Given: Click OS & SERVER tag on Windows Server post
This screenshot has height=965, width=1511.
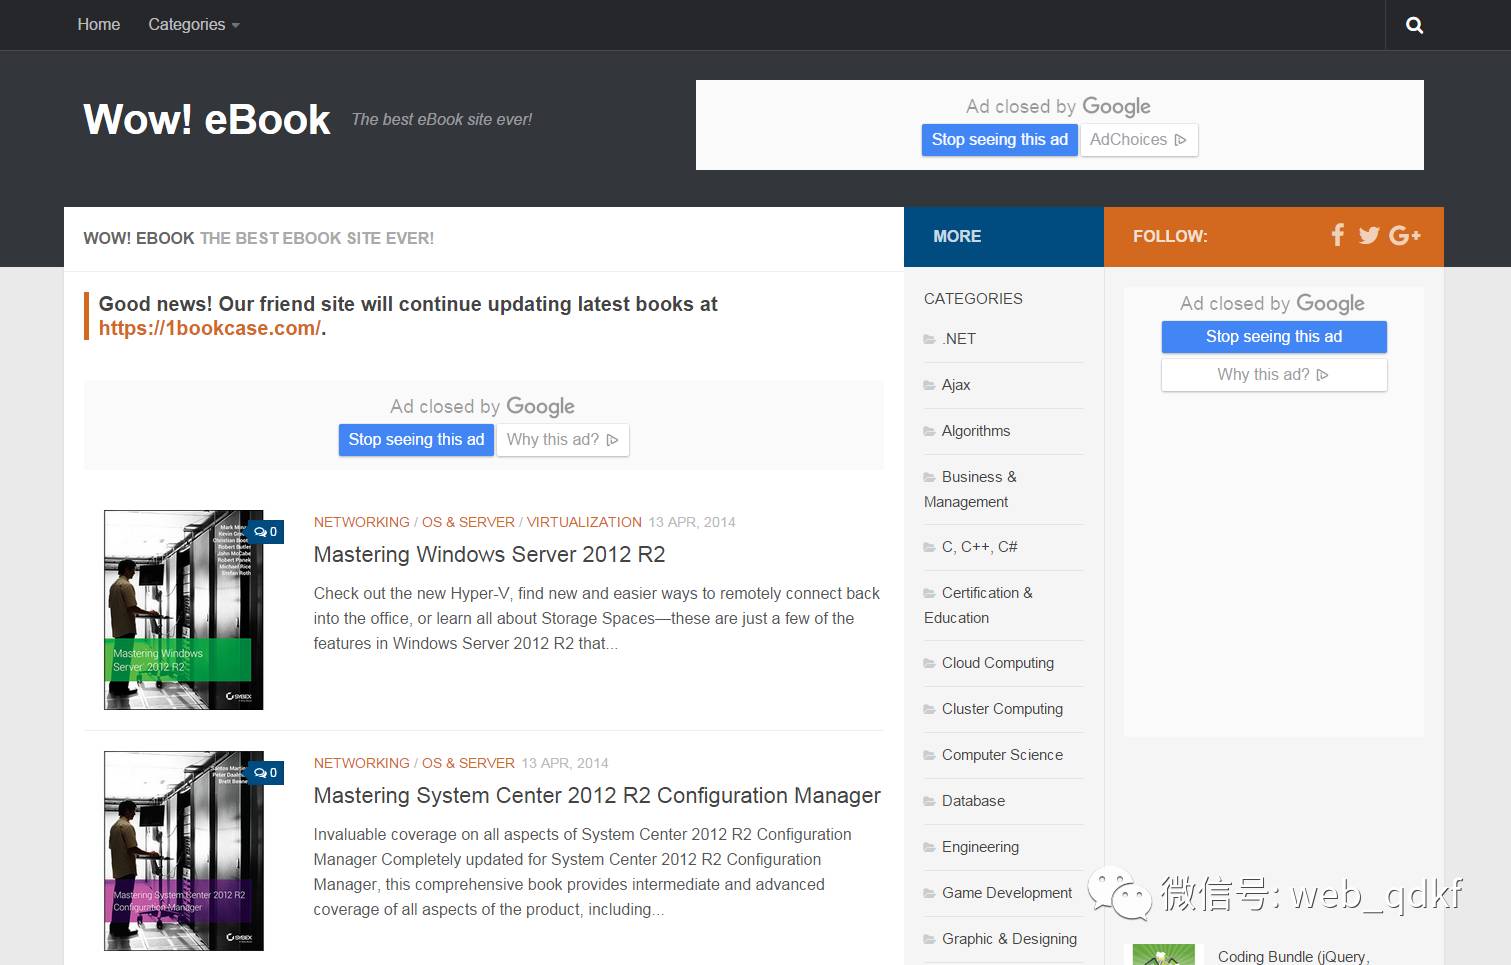Looking at the screenshot, I should click(x=468, y=522).
